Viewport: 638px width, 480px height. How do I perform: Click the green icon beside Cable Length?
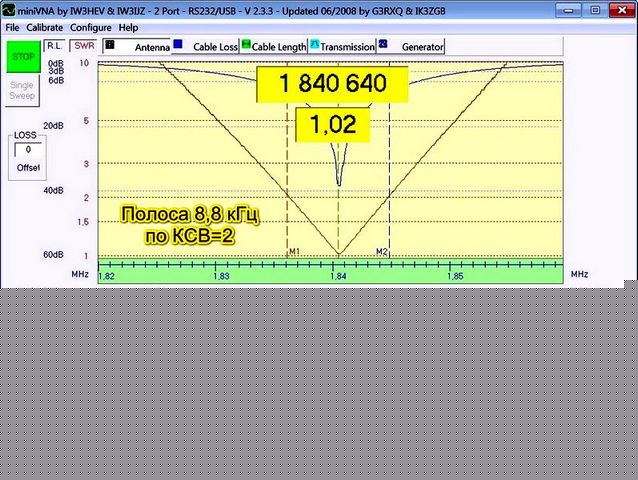(245, 46)
